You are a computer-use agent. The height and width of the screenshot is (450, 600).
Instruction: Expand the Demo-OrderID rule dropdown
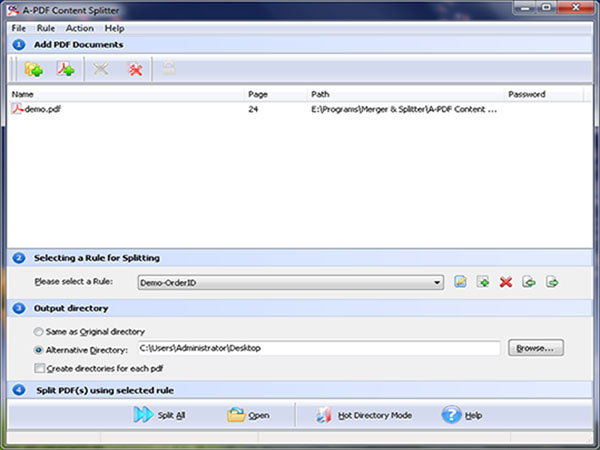click(x=437, y=283)
